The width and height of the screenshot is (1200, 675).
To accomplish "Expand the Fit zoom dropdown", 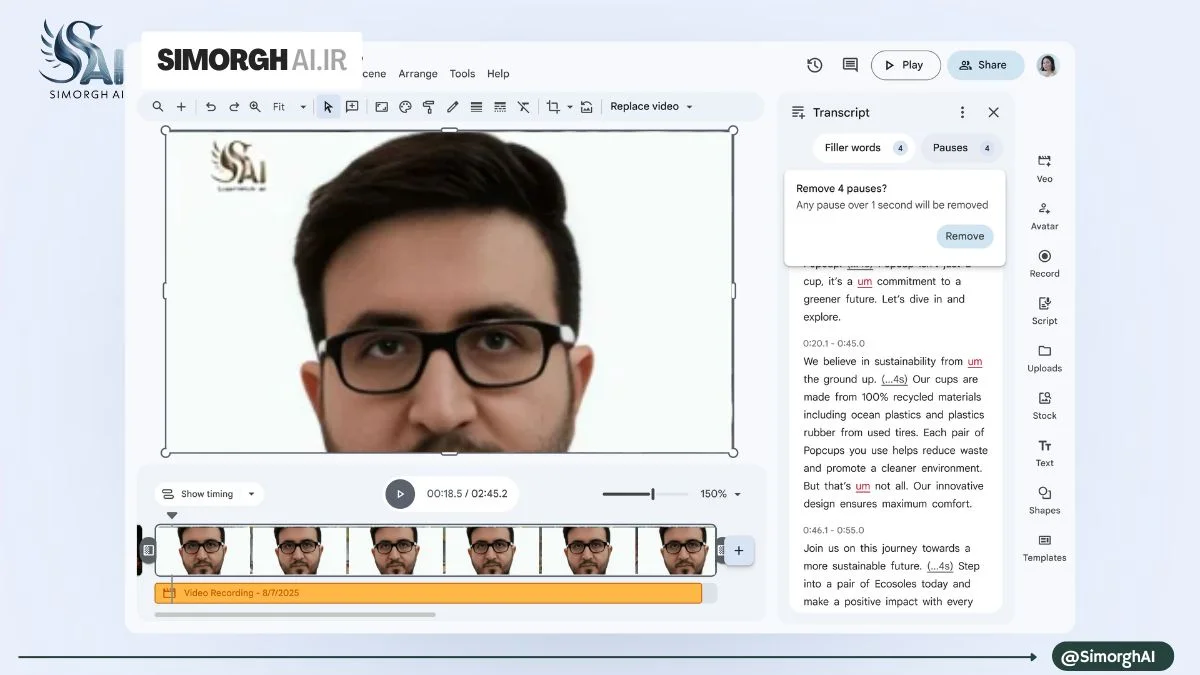I will (289, 107).
